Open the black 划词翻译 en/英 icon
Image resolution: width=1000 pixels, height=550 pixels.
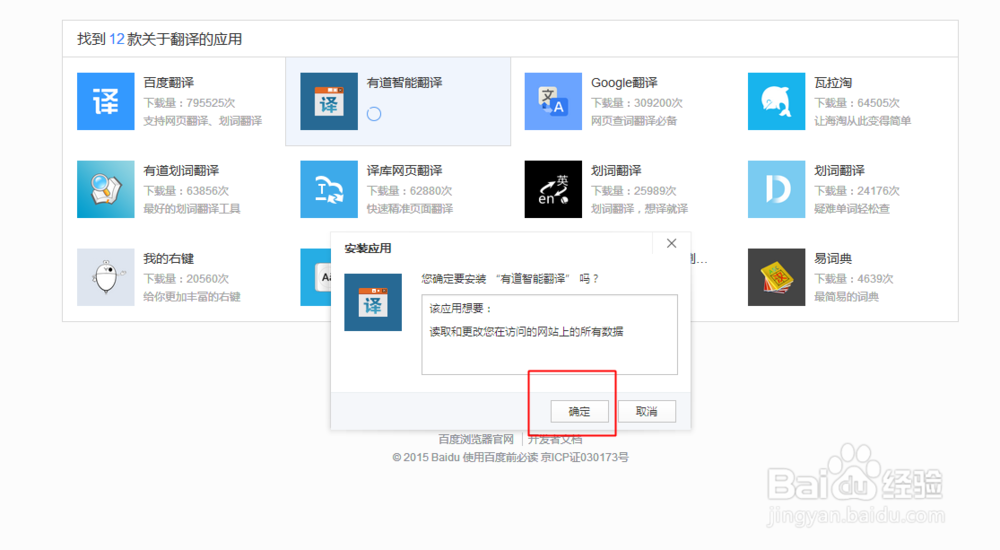(553, 190)
